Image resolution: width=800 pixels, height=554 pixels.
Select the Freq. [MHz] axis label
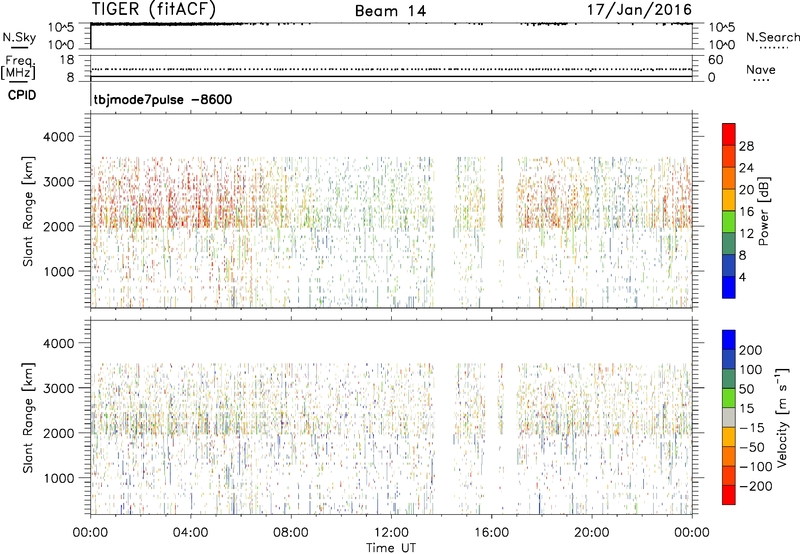click(x=18, y=68)
